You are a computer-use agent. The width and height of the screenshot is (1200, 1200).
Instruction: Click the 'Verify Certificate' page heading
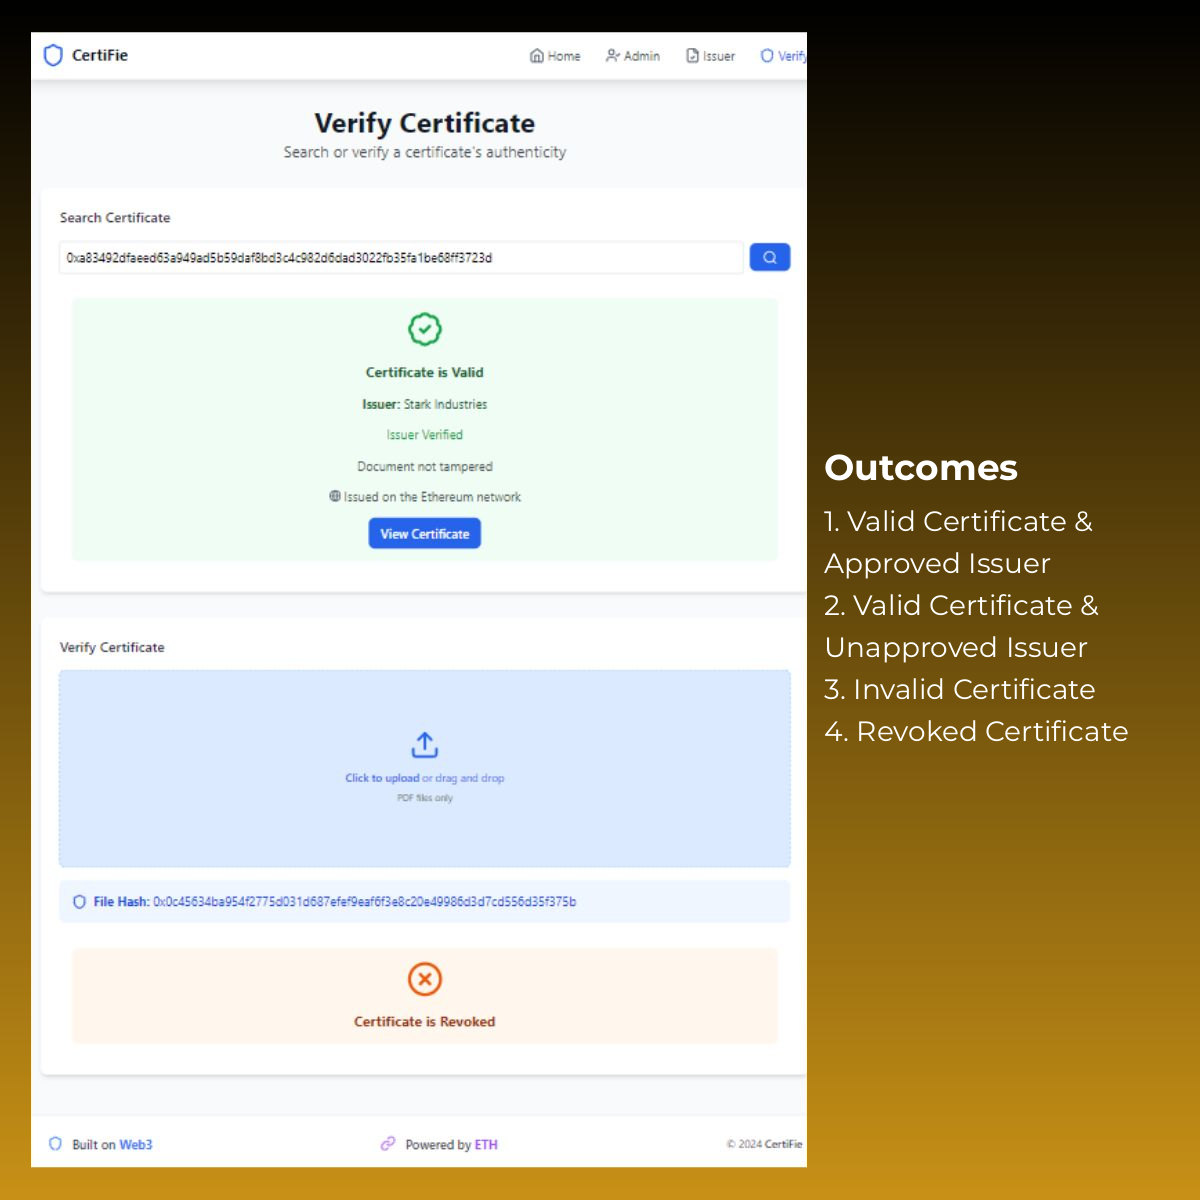click(425, 123)
